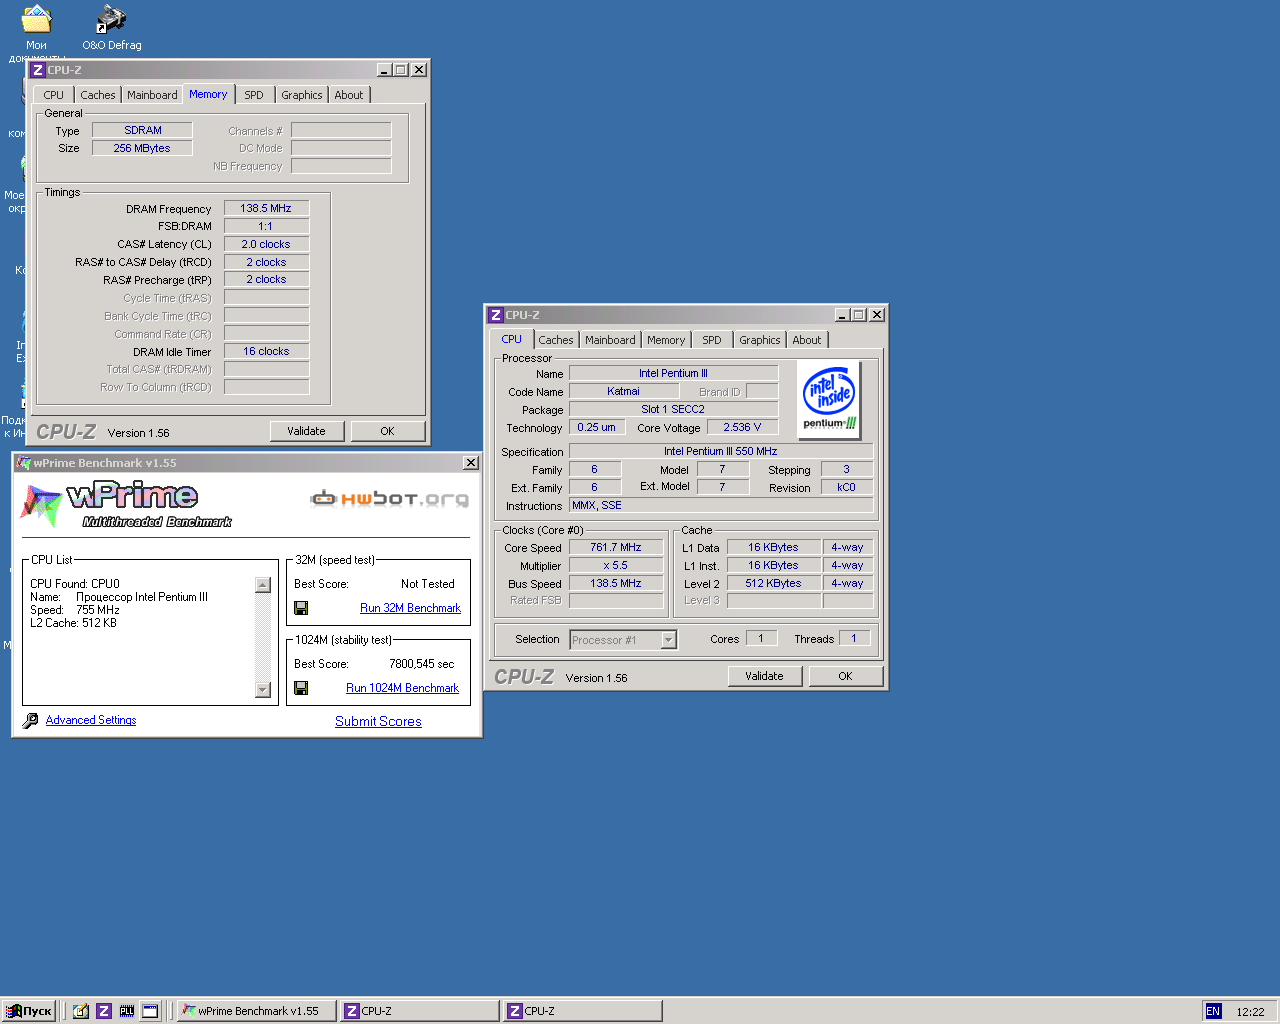Open the Пуск start menu

pyautogui.click(x=29, y=1011)
